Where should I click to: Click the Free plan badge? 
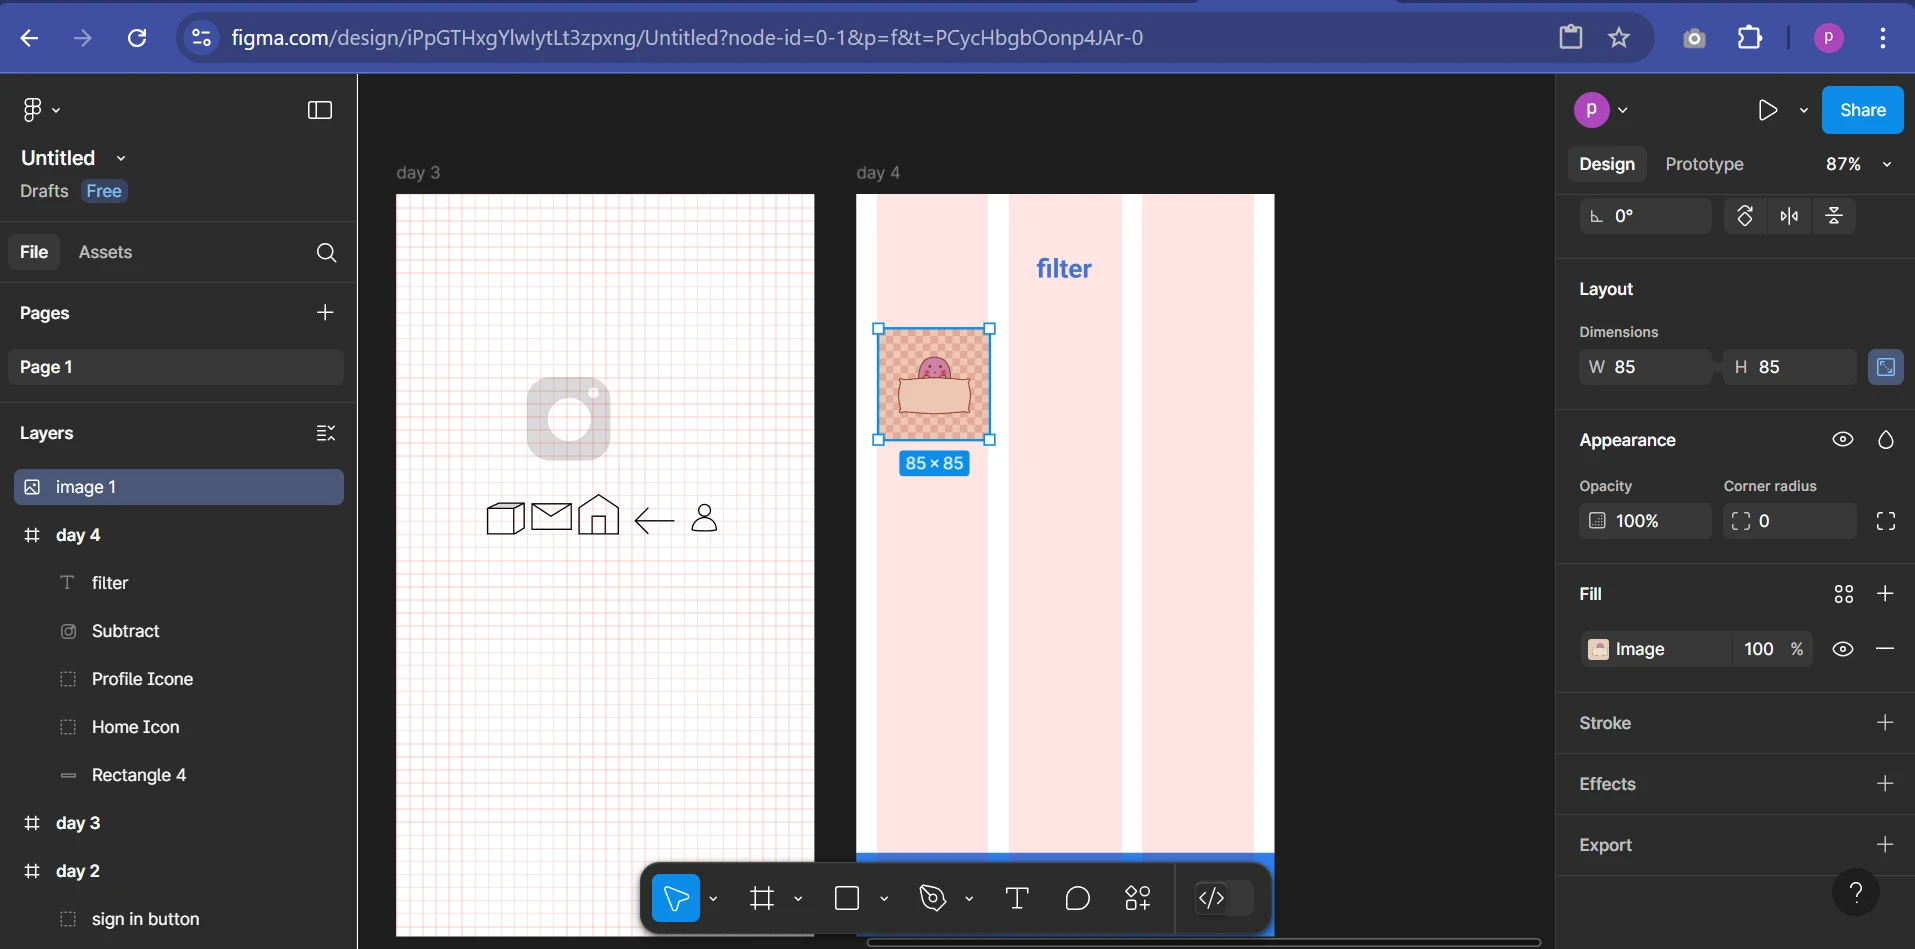pos(104,191)
